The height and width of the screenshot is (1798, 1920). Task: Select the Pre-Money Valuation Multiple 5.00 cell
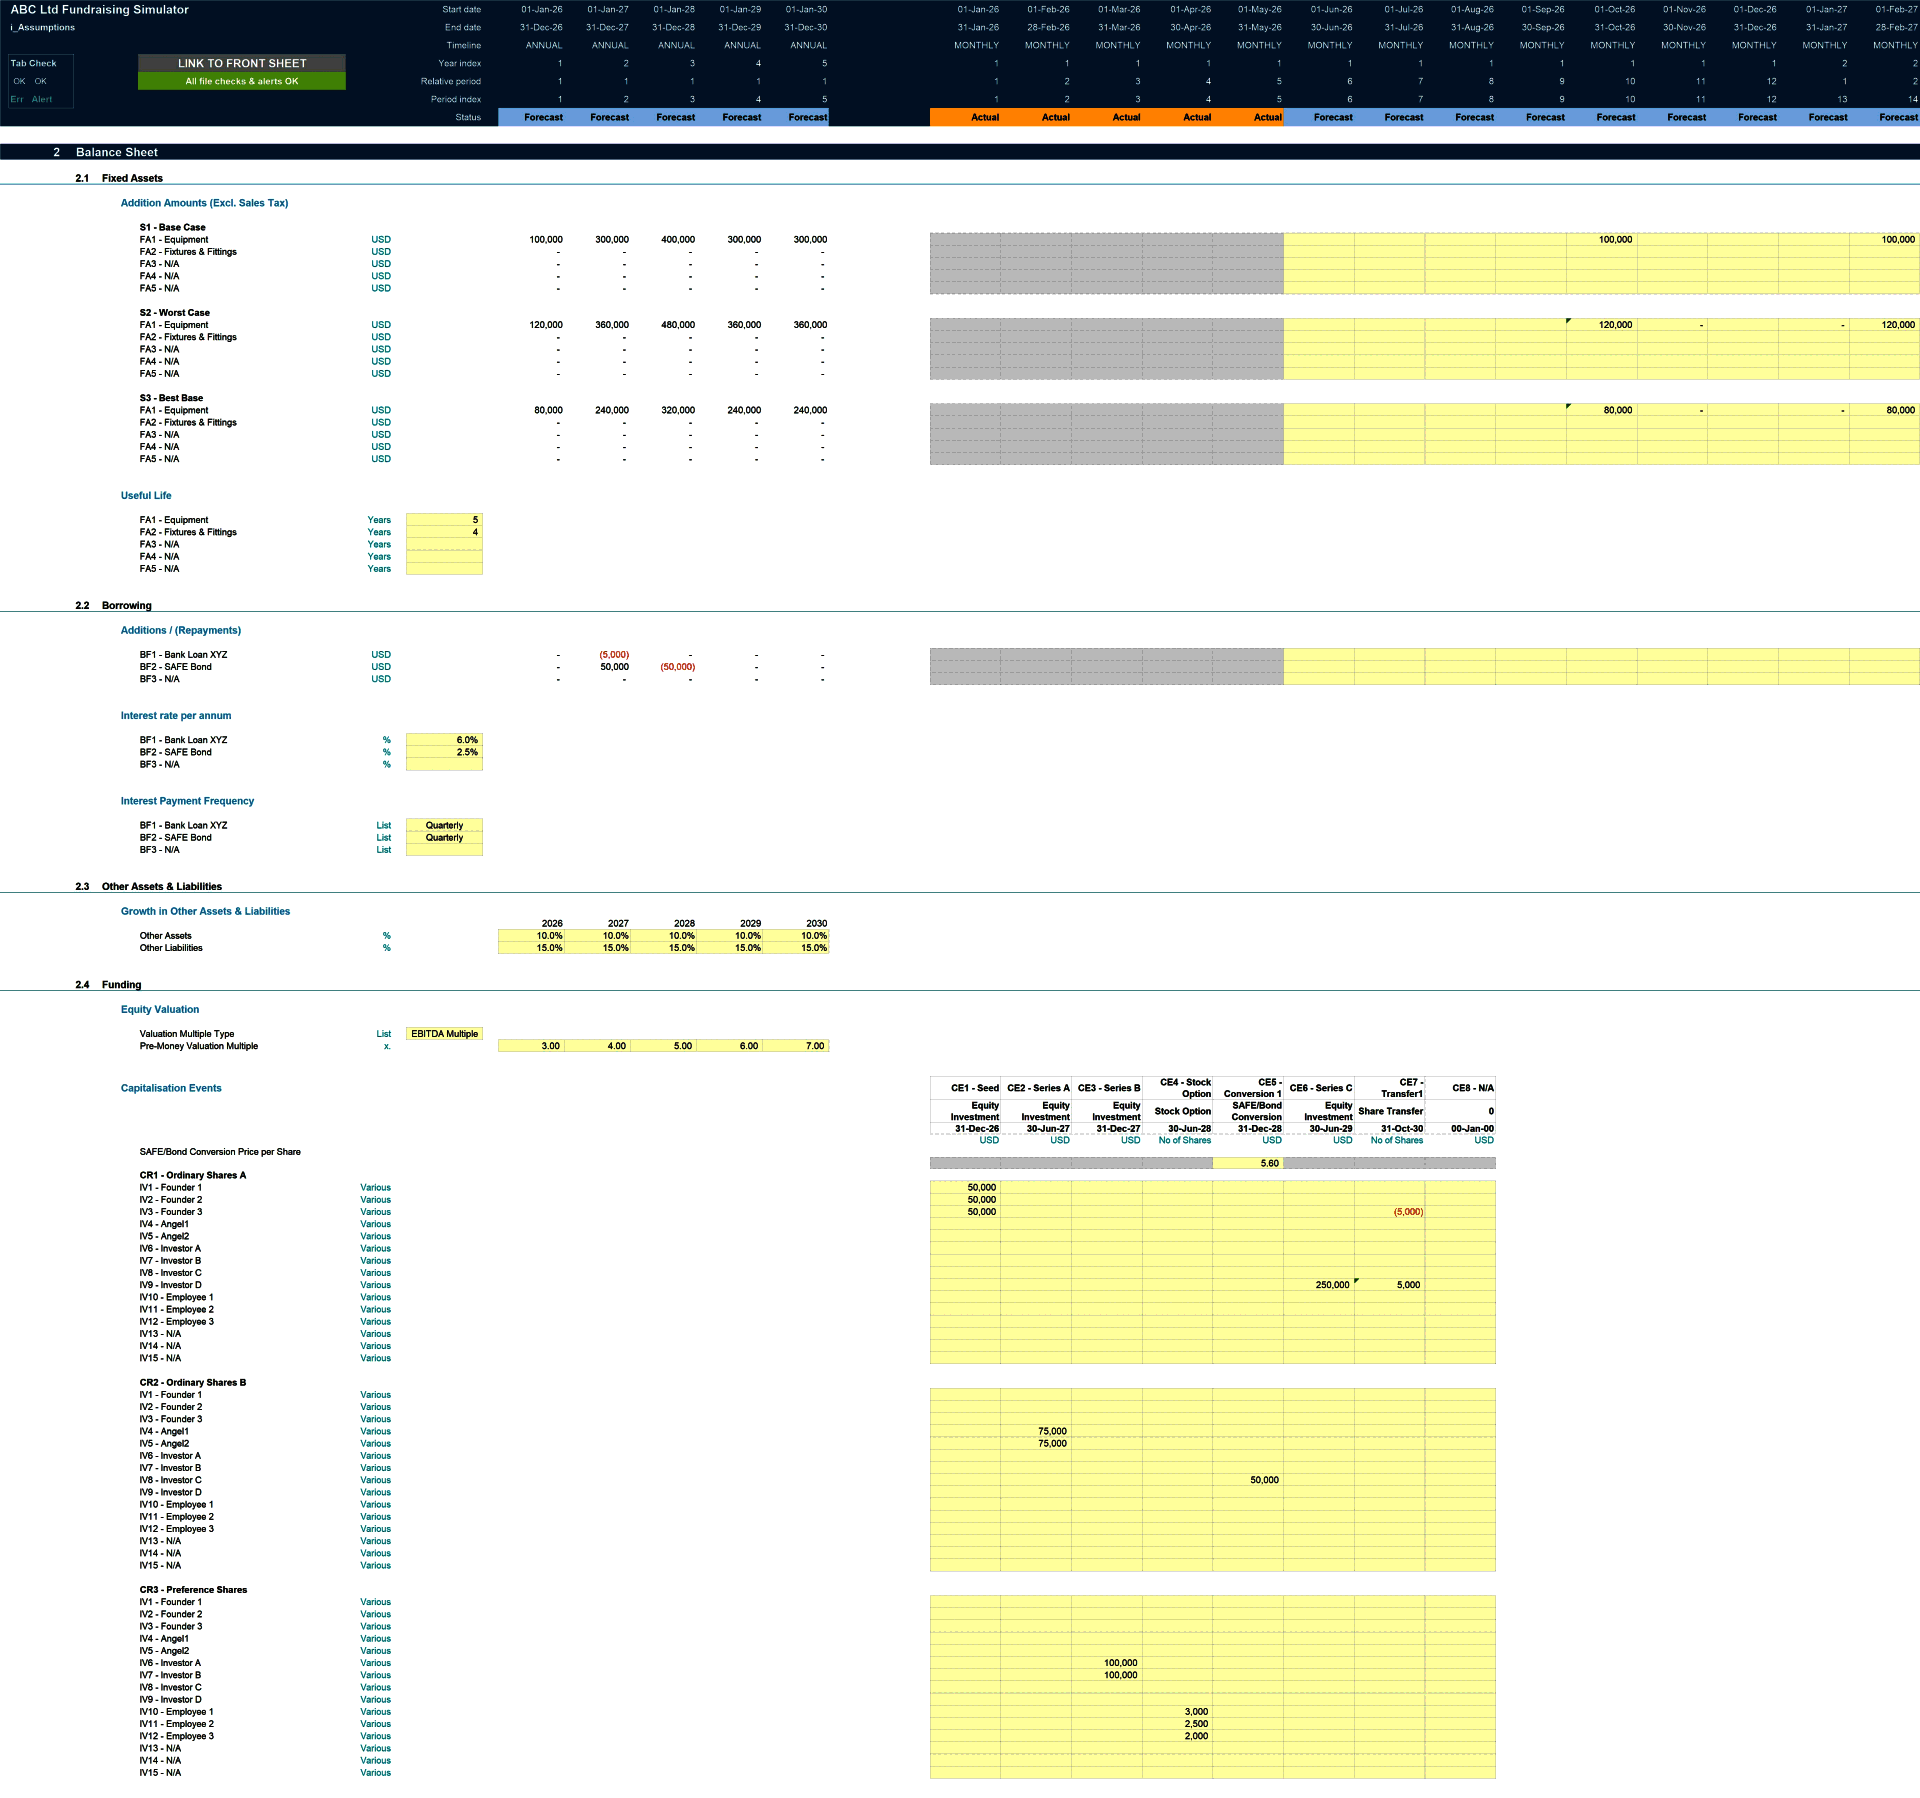click(x=663, y=1046)
